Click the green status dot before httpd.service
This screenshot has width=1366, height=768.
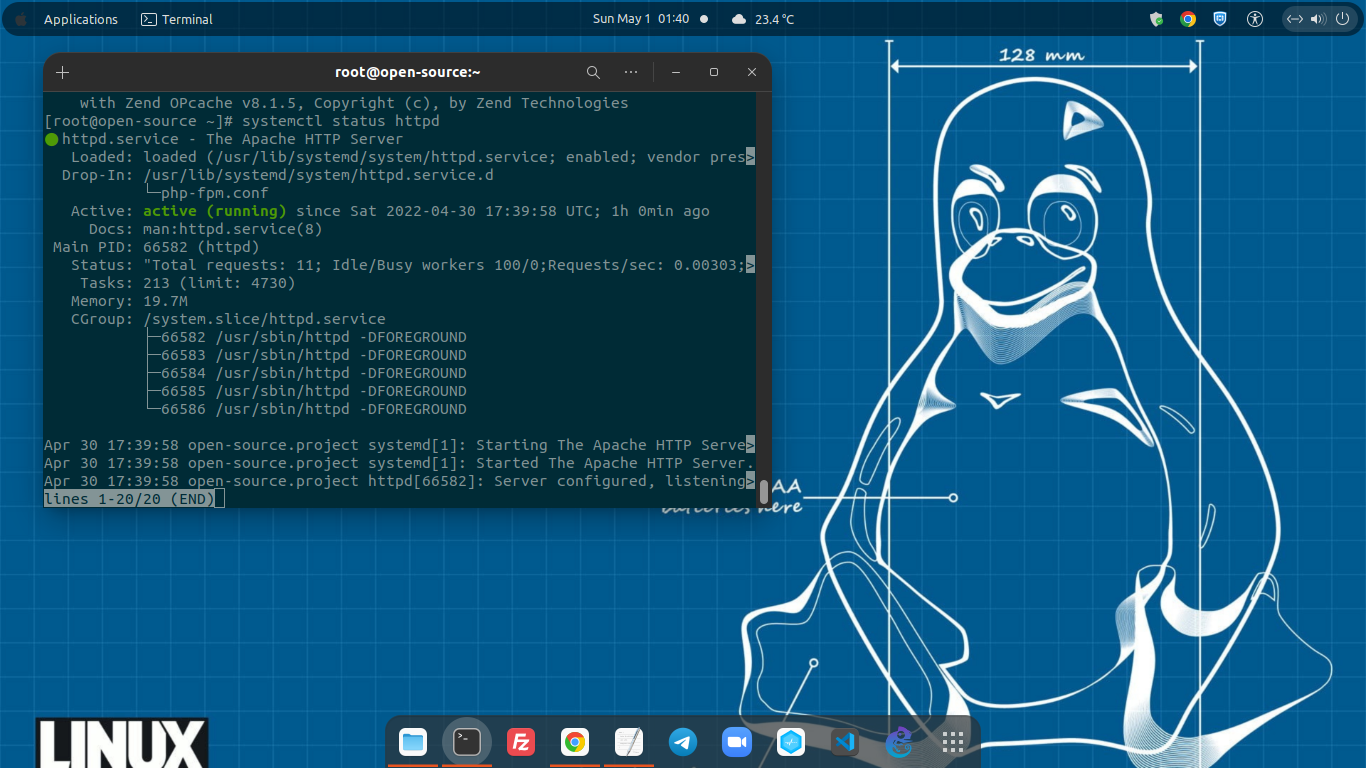point(52,140)
